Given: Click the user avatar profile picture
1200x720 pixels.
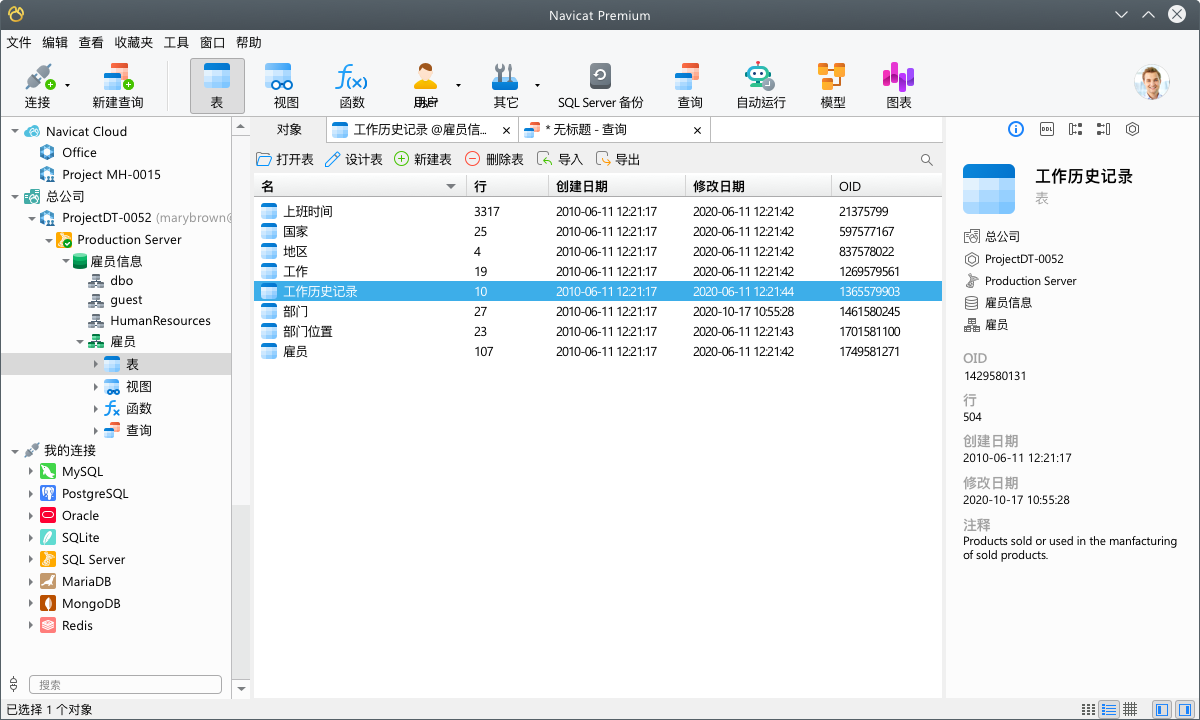Looking at the screenshot, I should click(1152, 83).
